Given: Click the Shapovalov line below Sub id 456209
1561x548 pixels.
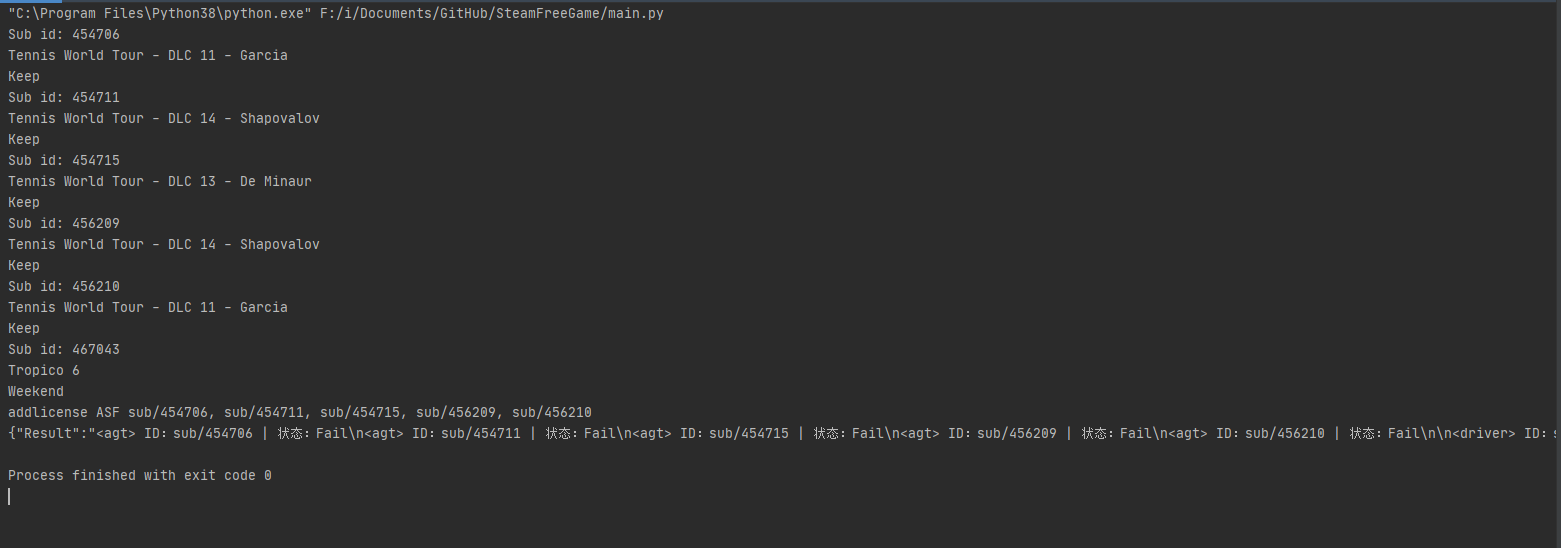Looking at the screenshot, I should 163,244.
